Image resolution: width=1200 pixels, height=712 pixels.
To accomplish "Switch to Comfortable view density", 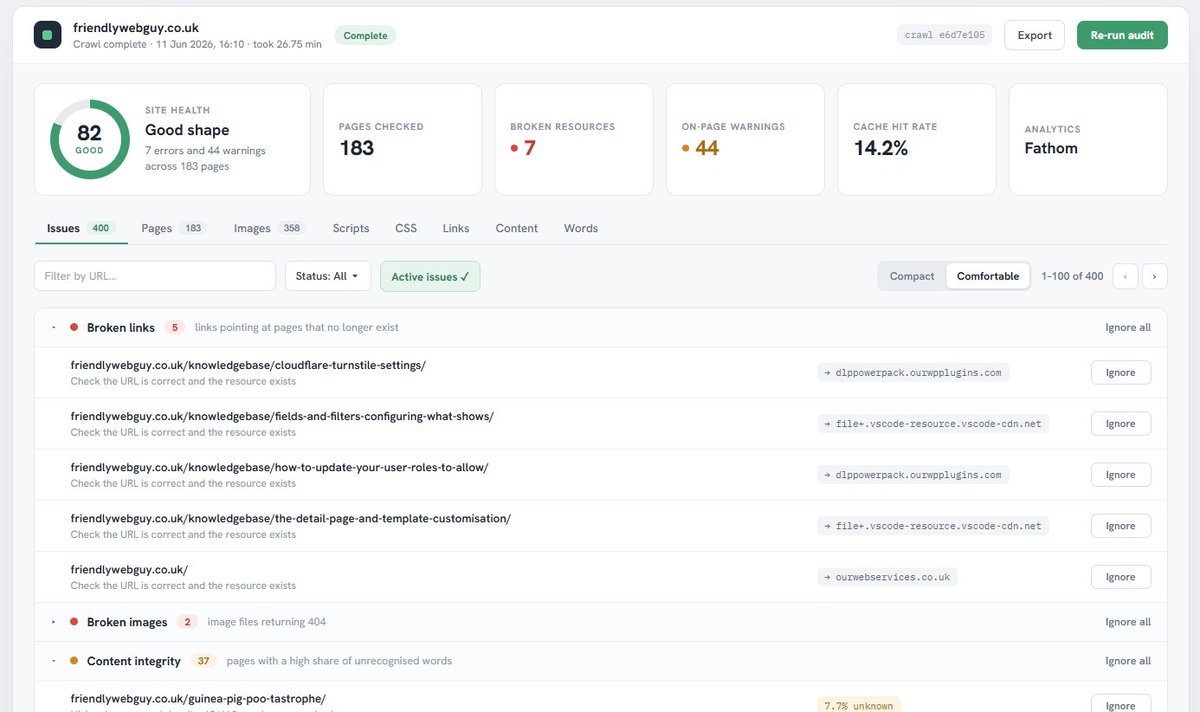I will [x=988, y=276].
